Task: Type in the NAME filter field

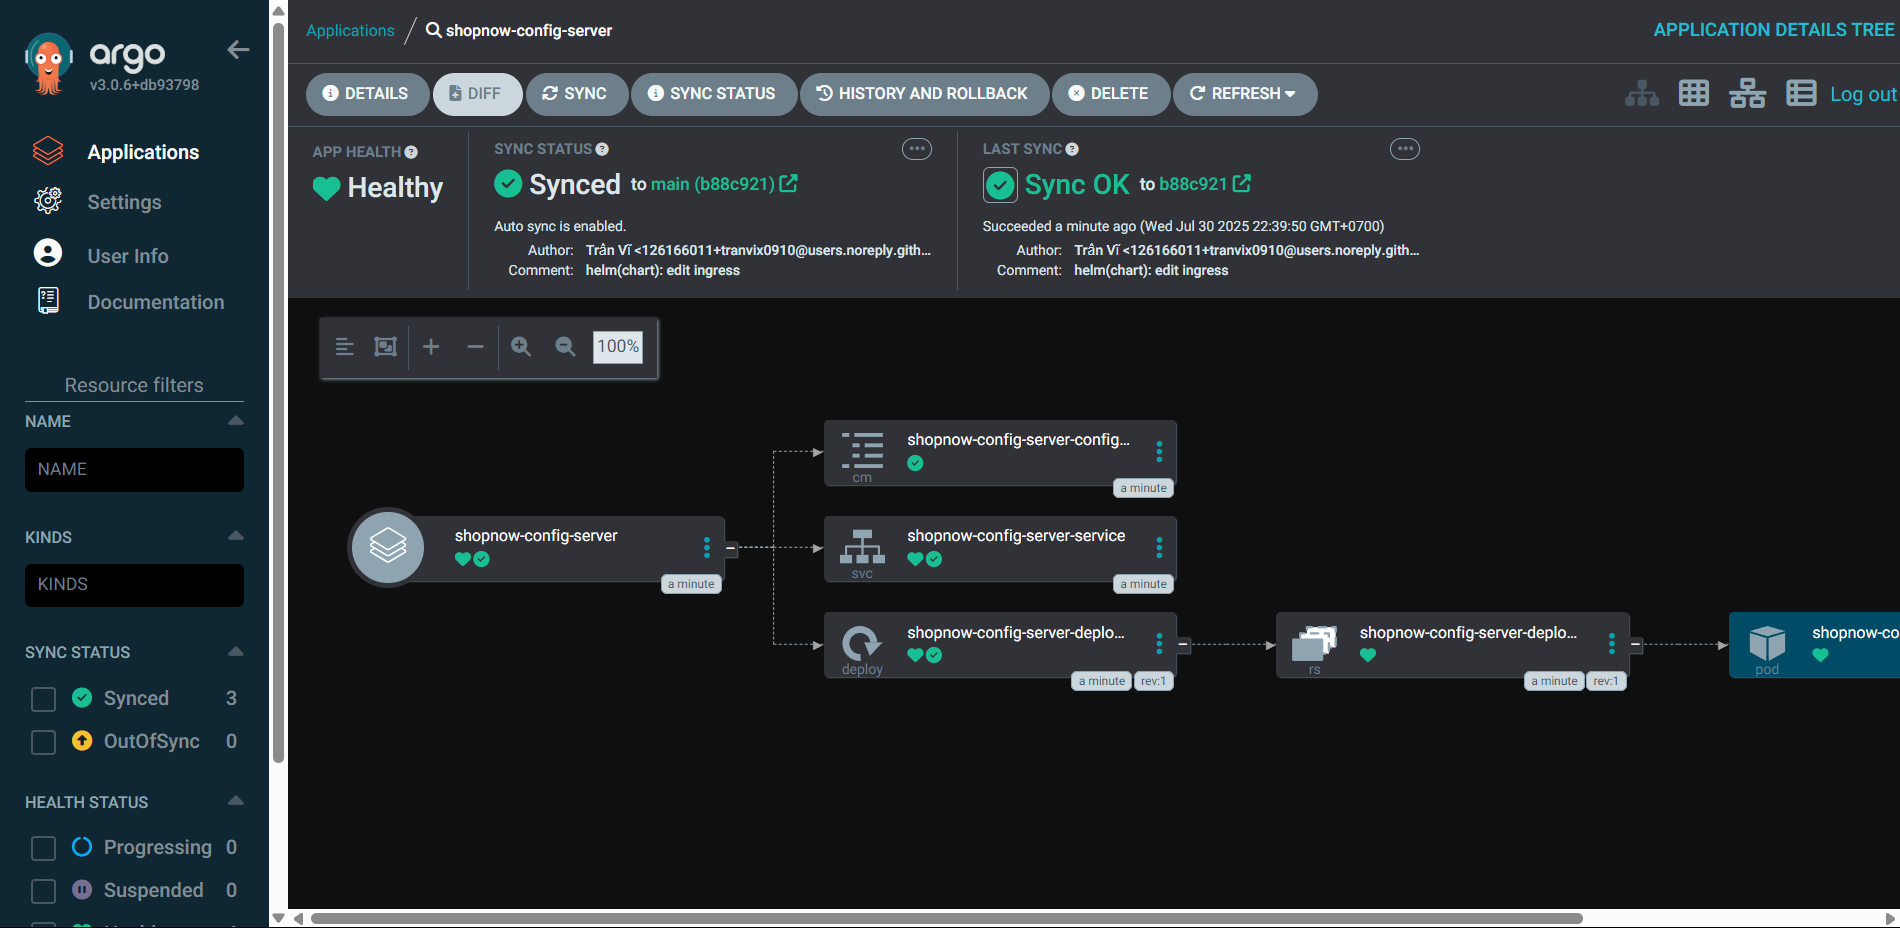Action: 134,469
